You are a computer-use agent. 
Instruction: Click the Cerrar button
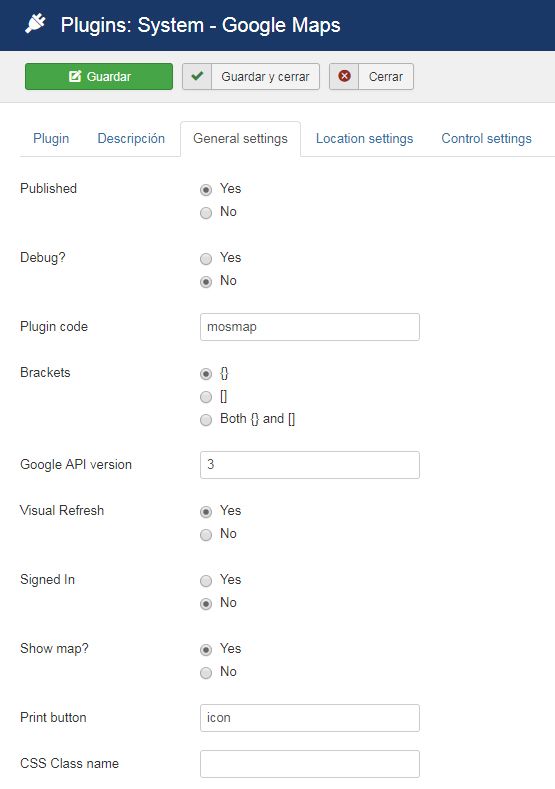[371, 76]
